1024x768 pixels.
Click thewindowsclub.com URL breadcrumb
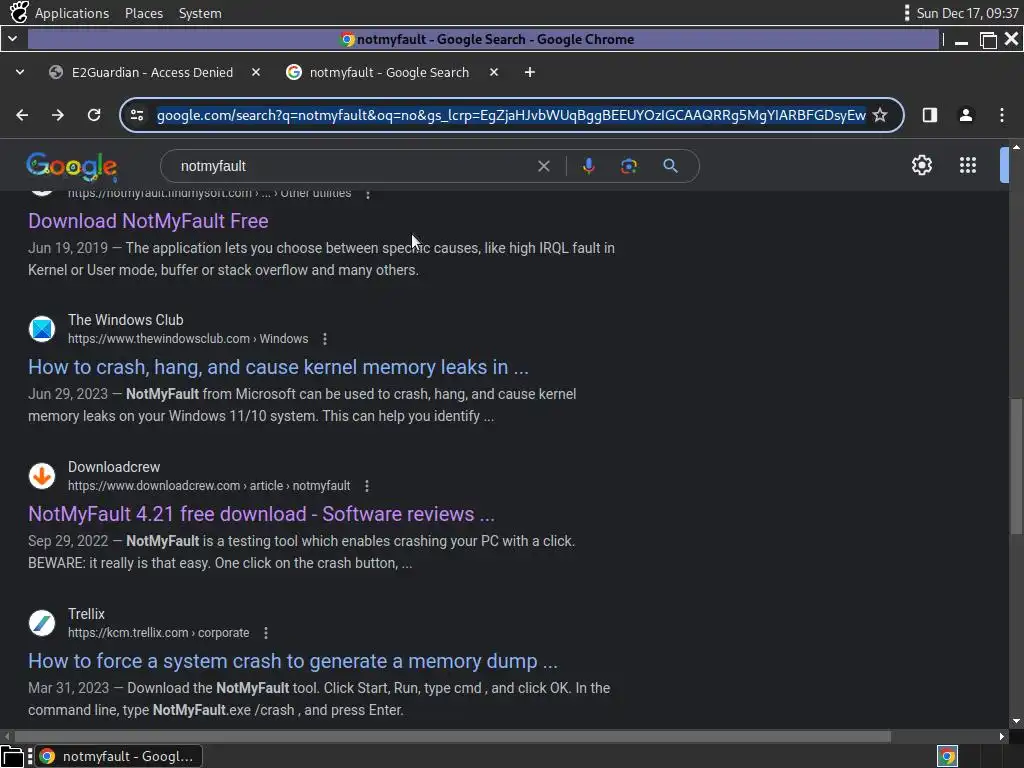point(188,339)
